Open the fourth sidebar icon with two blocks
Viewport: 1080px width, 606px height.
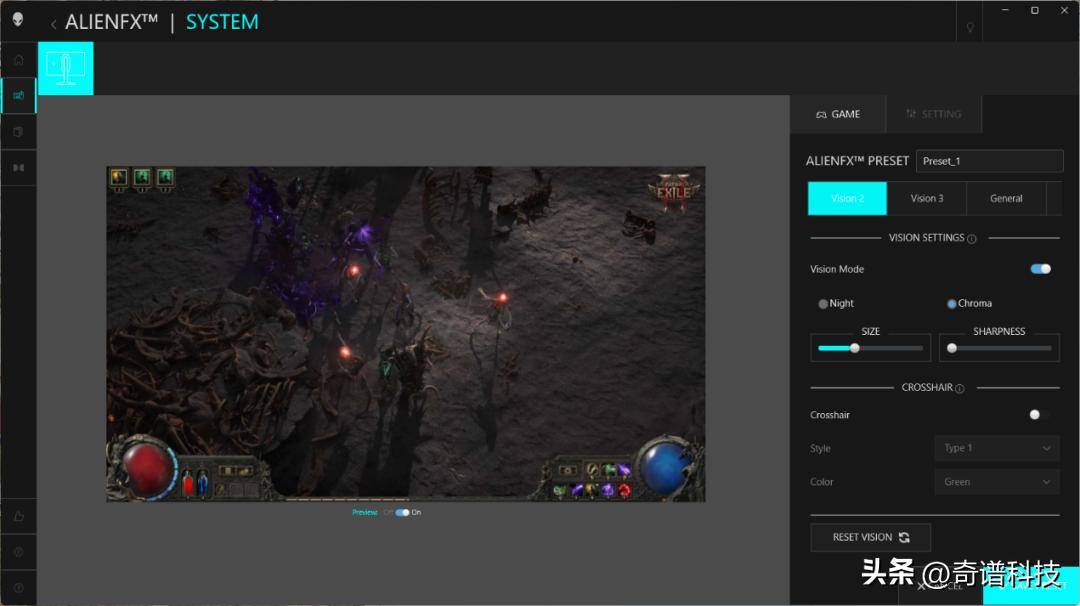click(x=19, y=167)
